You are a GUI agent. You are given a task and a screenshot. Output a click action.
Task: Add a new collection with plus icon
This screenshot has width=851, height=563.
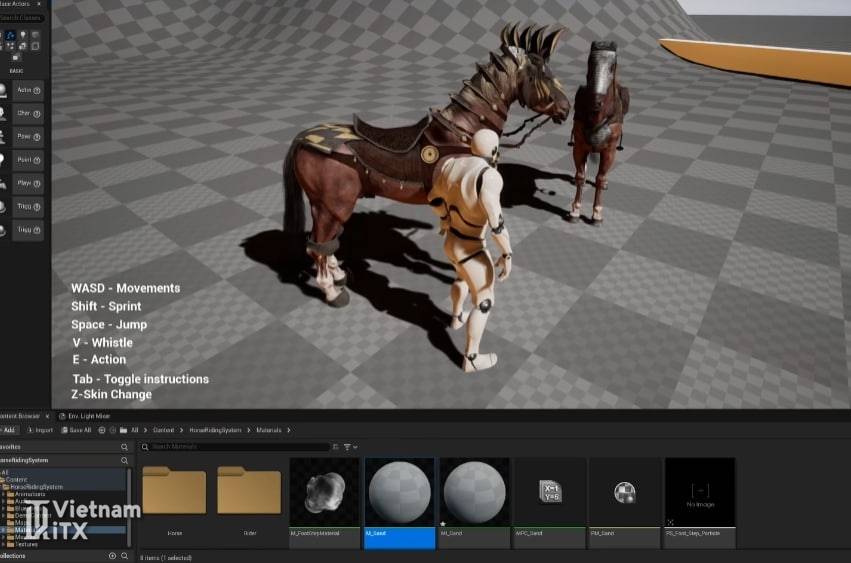pyautogui.click(x=112, y=555)
